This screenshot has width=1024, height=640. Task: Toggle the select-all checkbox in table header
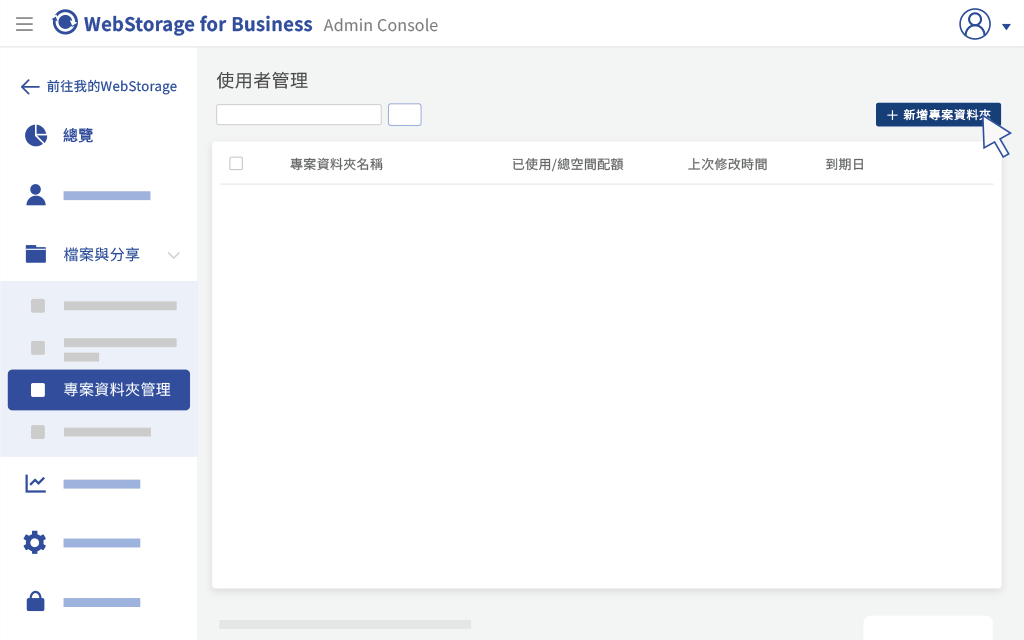click(x=236, y=163)
